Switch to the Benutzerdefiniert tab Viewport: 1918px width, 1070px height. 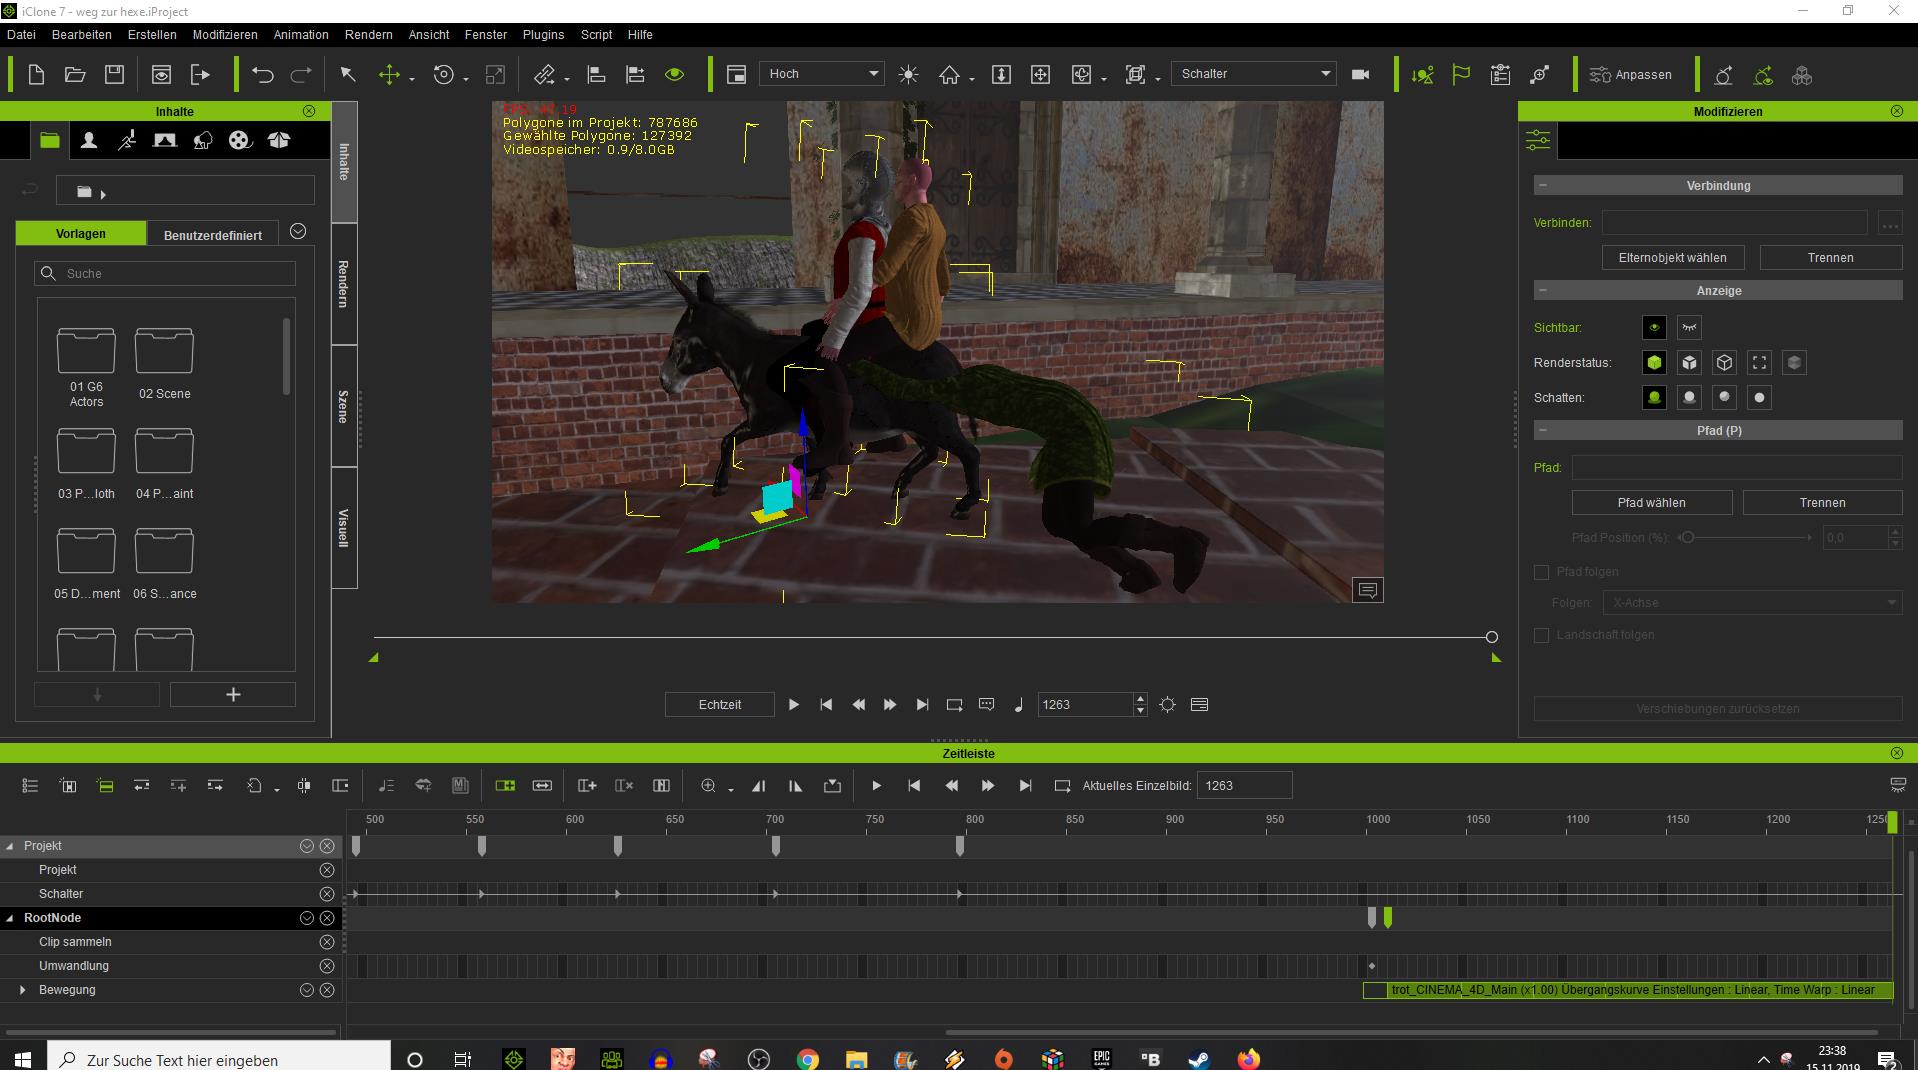tap(213, 235)
